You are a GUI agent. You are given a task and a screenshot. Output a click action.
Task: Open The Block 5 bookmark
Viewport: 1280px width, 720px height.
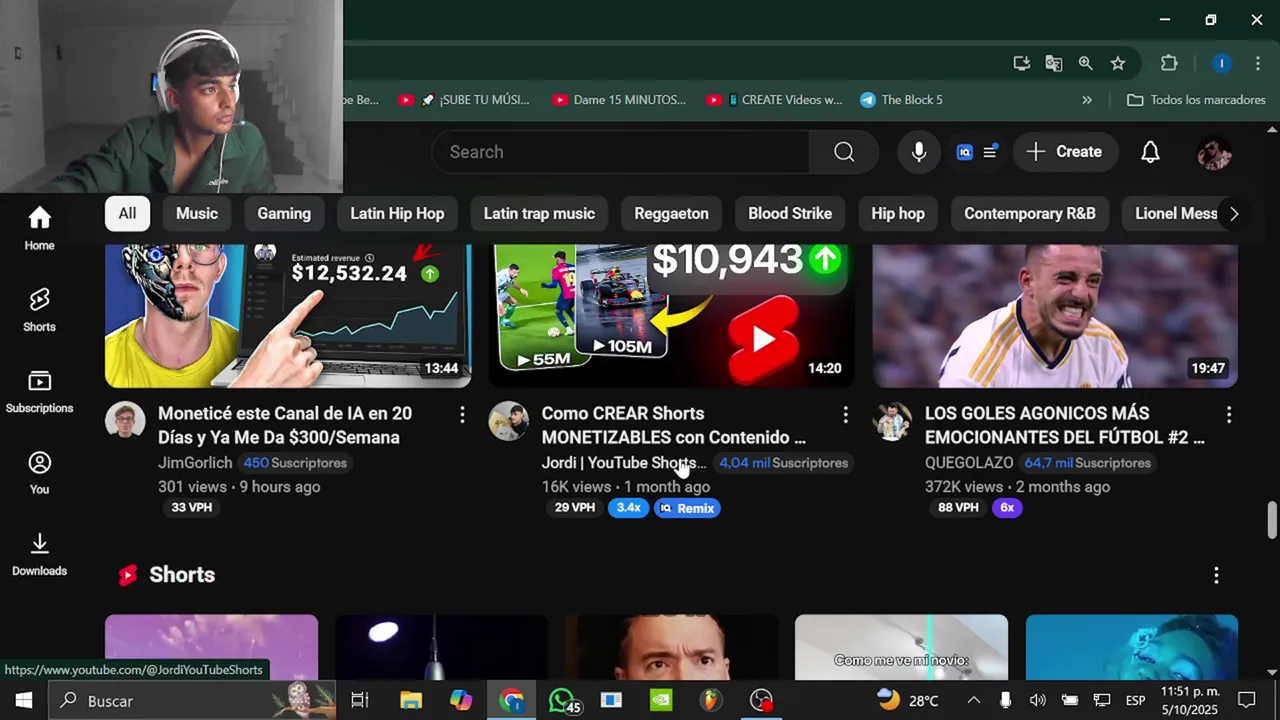(x=901, y=100)
